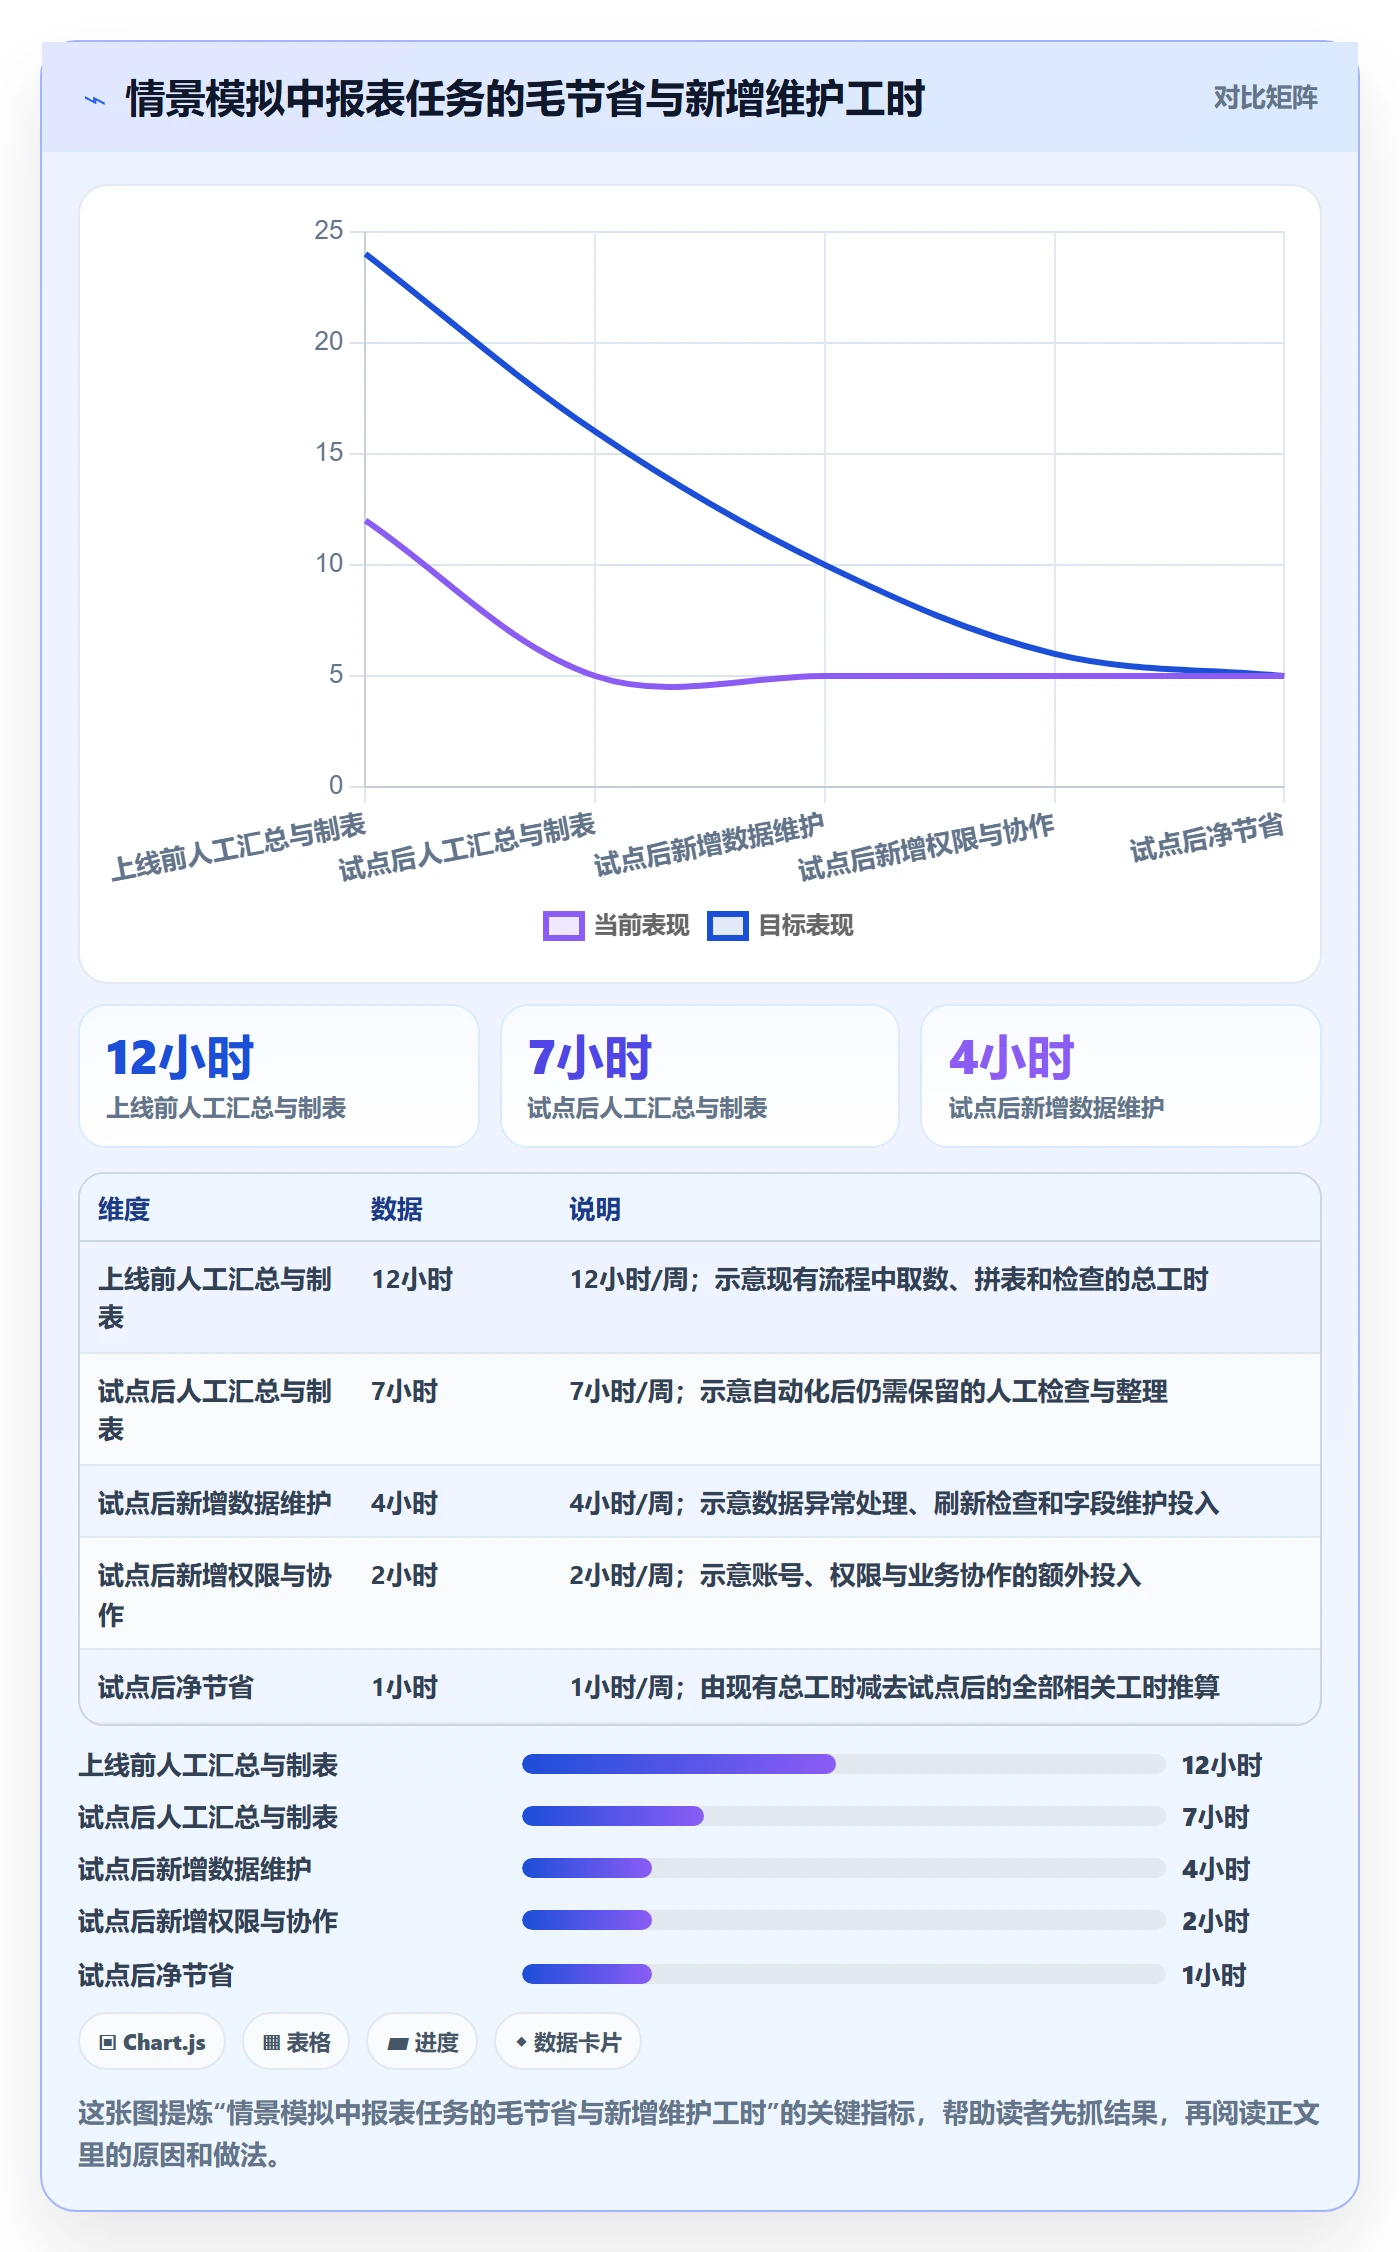Click chart axis label 试点后新增数据维护
Viewport: 1400px width, 2252px height.
(709, 845)
